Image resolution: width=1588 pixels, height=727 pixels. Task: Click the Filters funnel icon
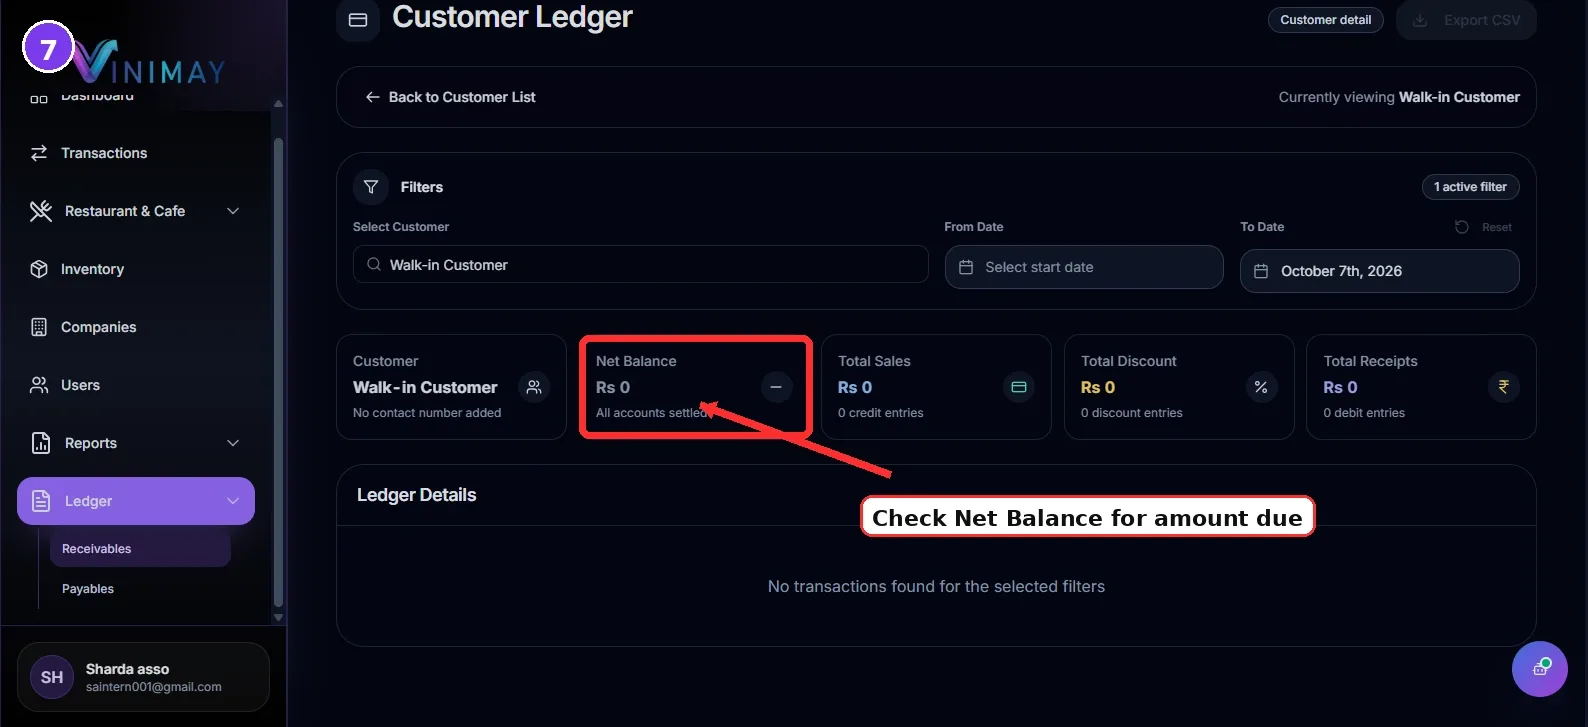tap(371, 187)
